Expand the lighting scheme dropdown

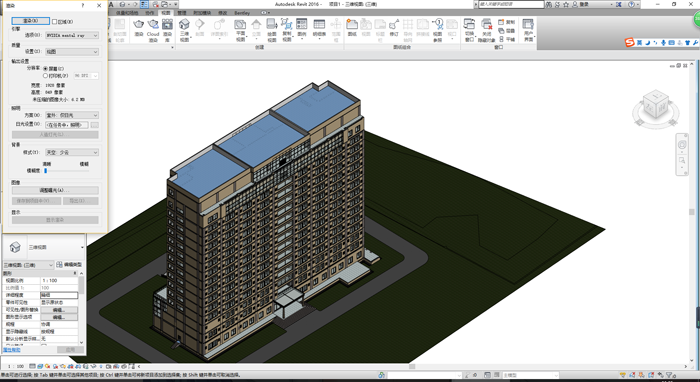pyautogui.click(x=72, y=115)
